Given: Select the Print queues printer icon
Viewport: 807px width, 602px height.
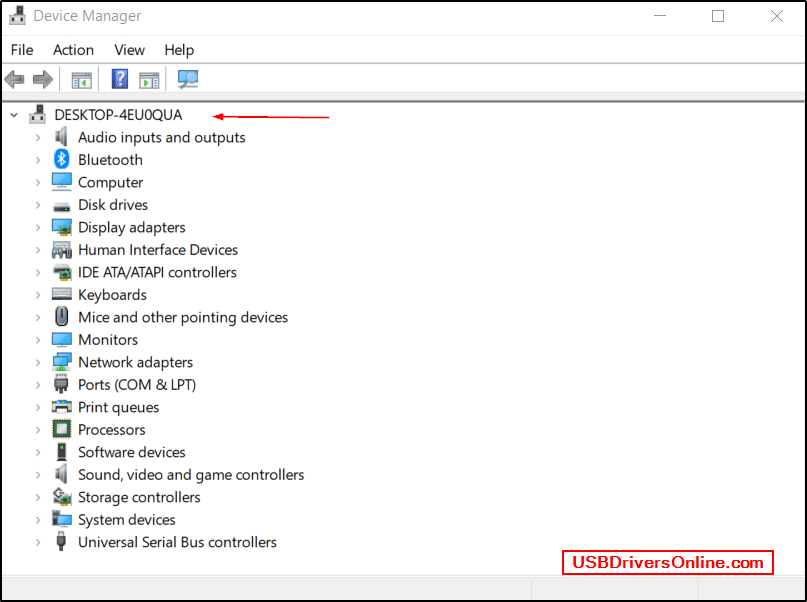Looking at the screenshot, I should click(62, 407).
